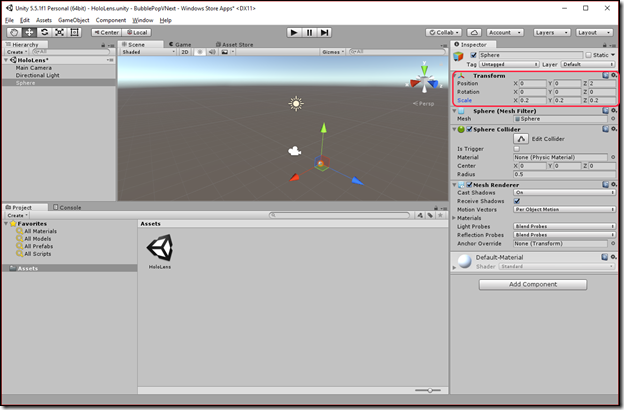
Task: Click the Add Component button
Action: 533,284
